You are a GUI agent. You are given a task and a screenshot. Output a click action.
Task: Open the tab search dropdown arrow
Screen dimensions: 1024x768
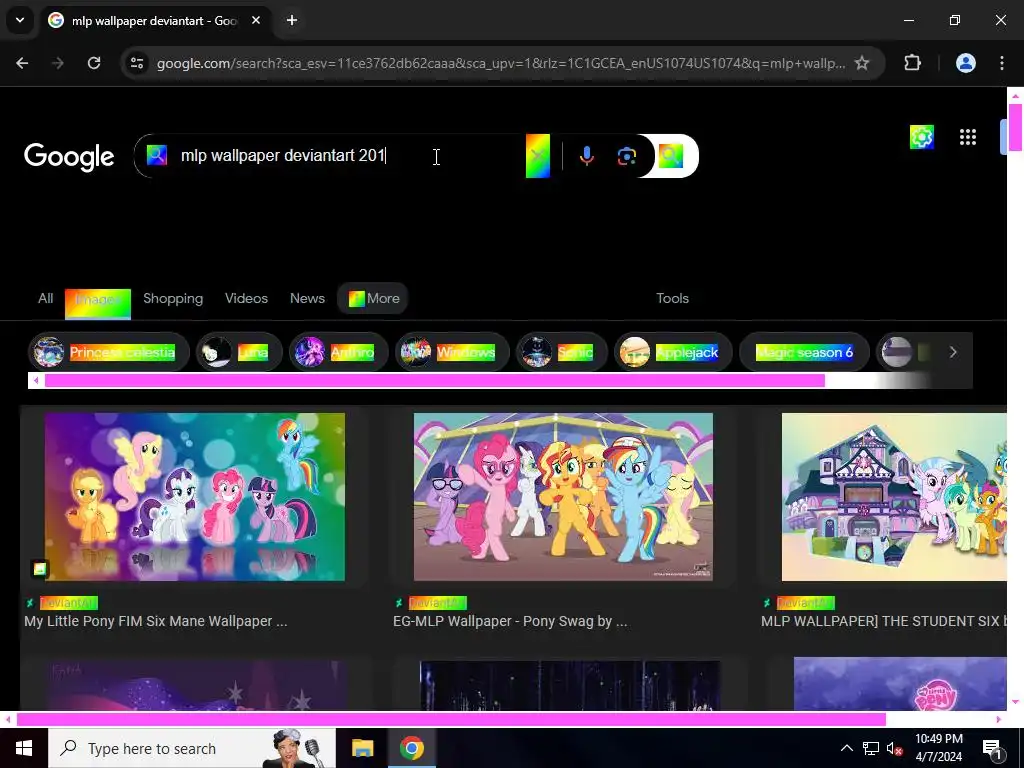[x=20, y=20]
